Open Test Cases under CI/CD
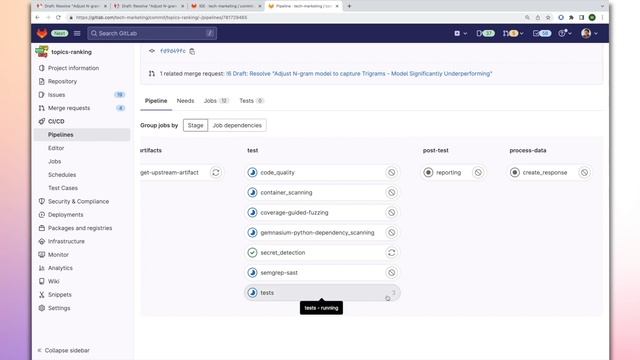 [62, 188]
